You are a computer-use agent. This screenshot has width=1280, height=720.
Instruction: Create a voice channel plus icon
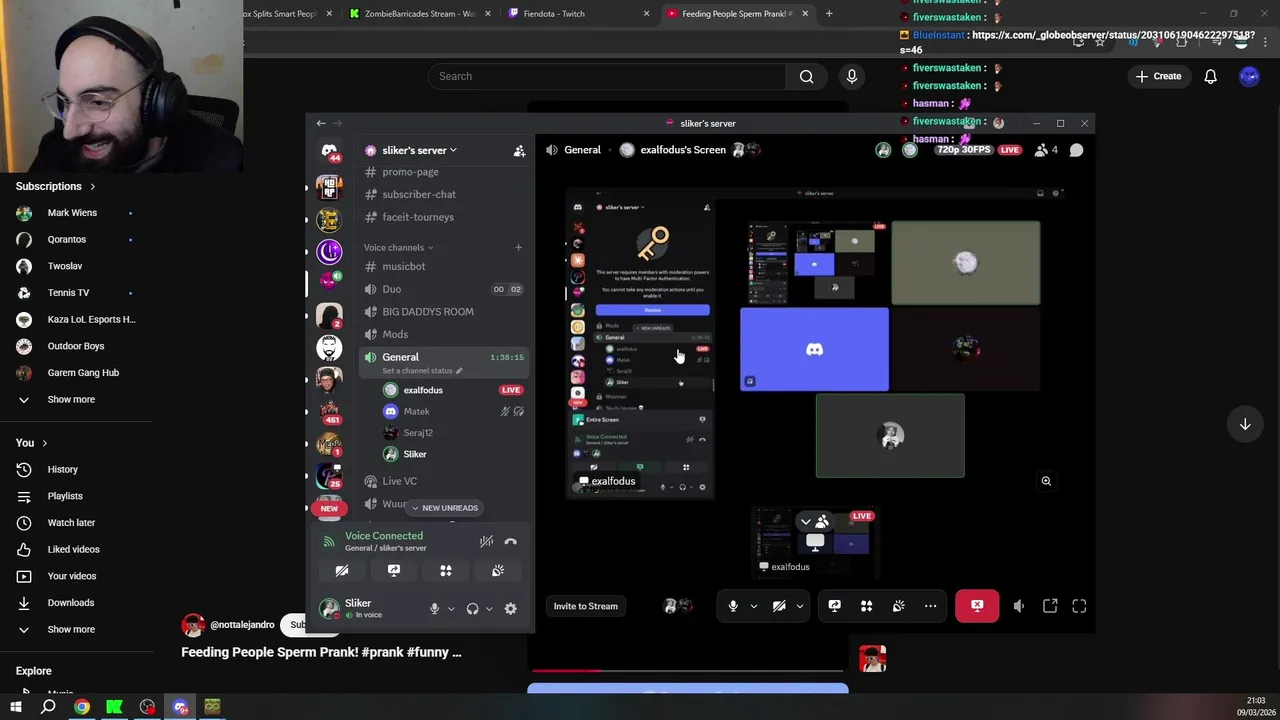tap(518, 247)
